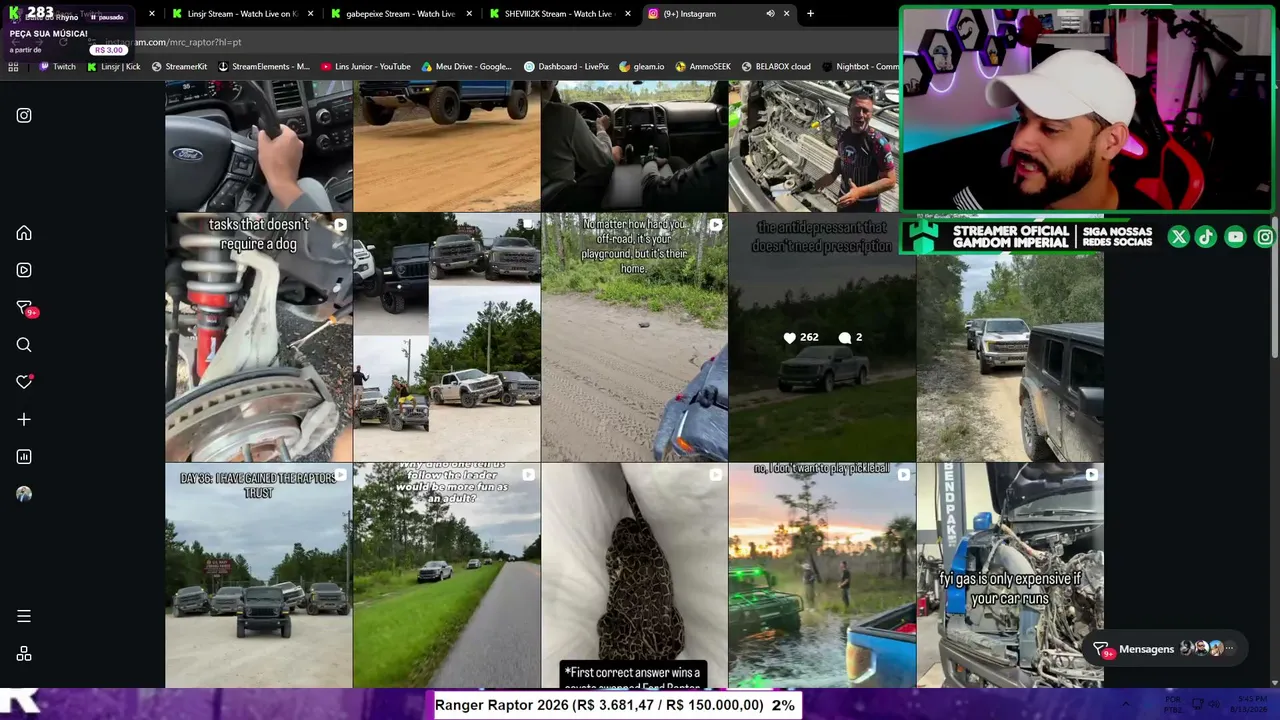Open Instagram direct messages icon in sidebar

point(24,308)
